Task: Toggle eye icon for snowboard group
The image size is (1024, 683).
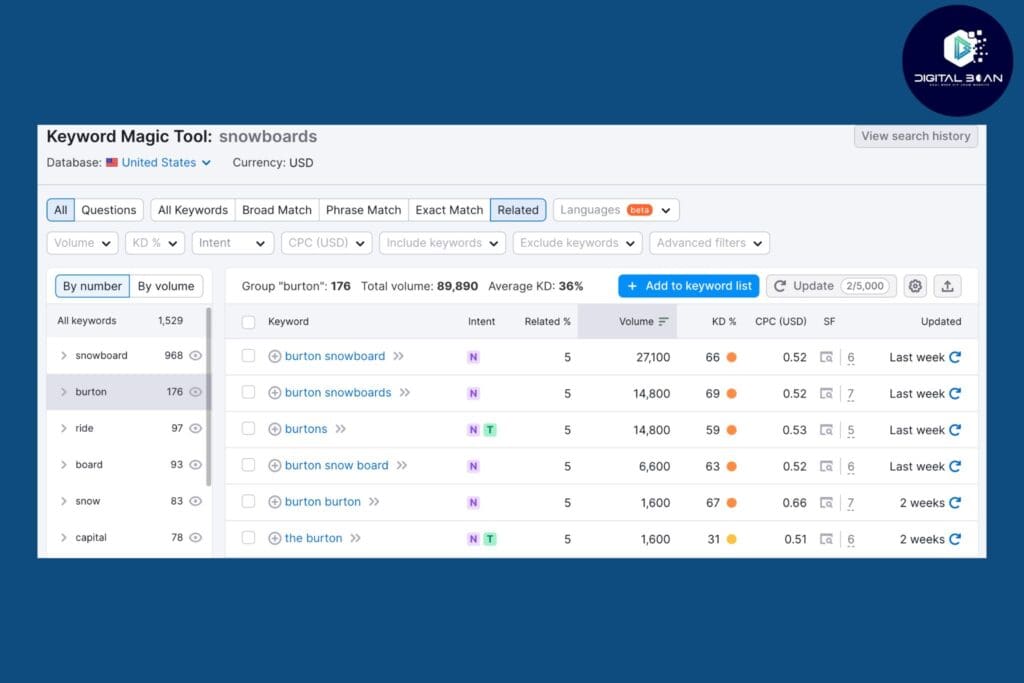Action: pyautogui.click(x=196, y=356)
